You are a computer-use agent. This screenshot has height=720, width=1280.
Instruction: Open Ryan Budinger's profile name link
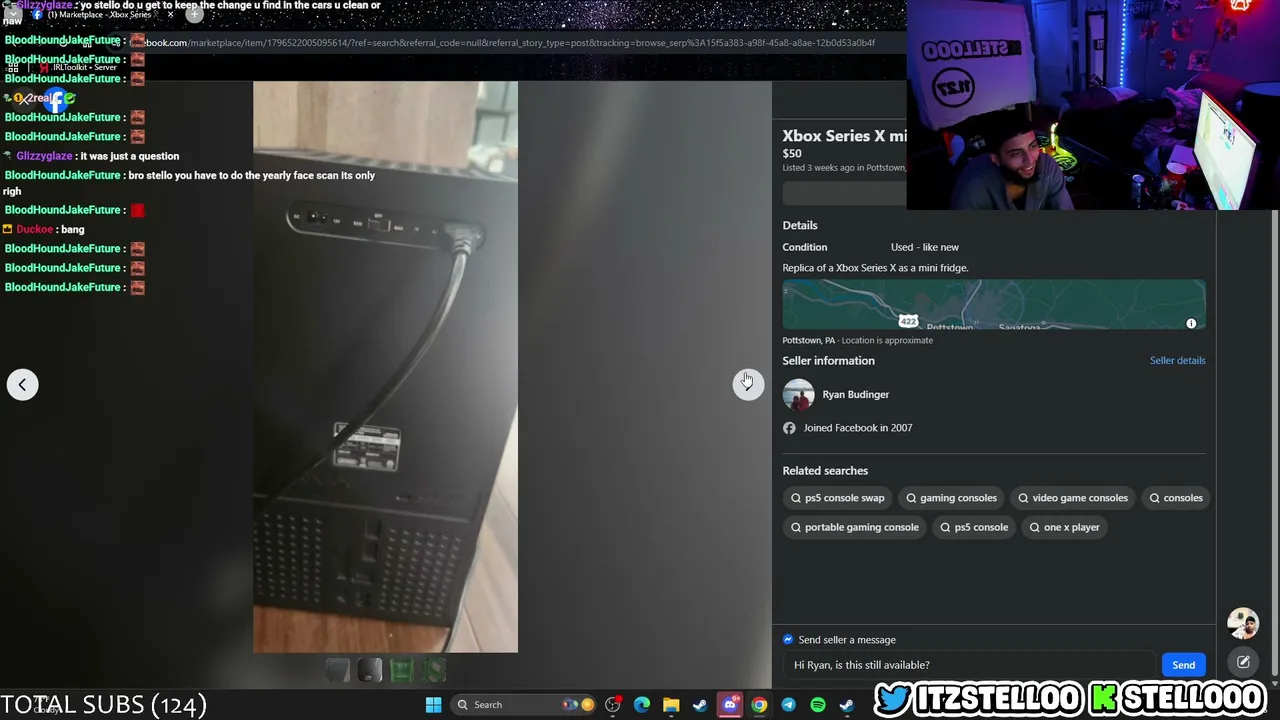coord(855,394)
